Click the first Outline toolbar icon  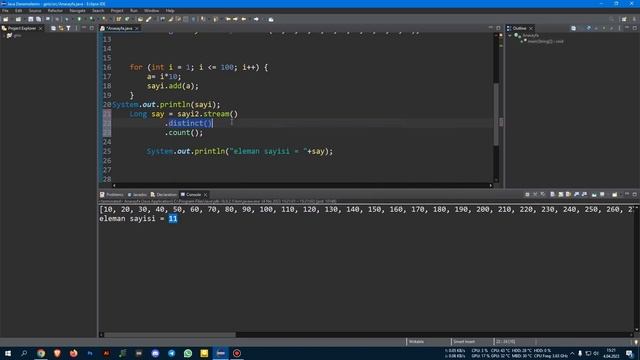click(573, 28)
